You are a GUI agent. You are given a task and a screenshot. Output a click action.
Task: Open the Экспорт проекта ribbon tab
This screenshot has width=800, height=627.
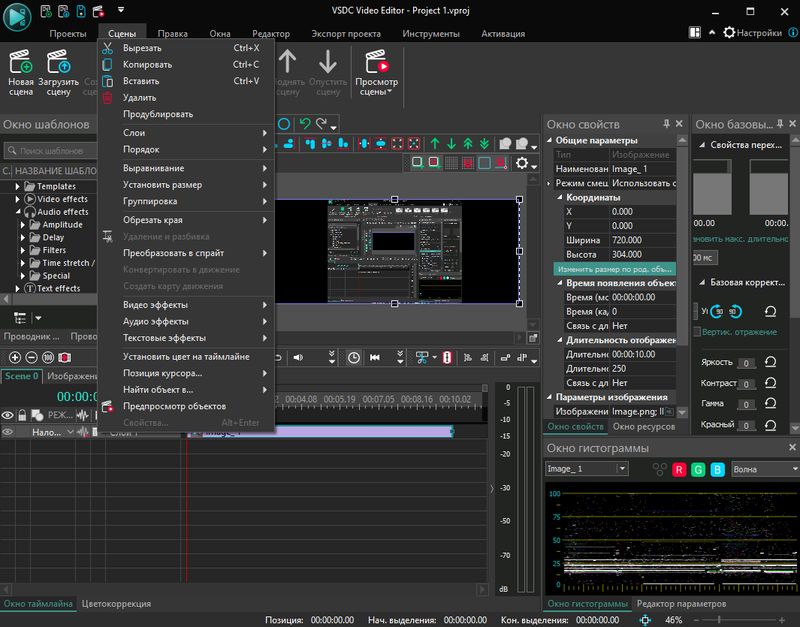[x=345, y=33]
